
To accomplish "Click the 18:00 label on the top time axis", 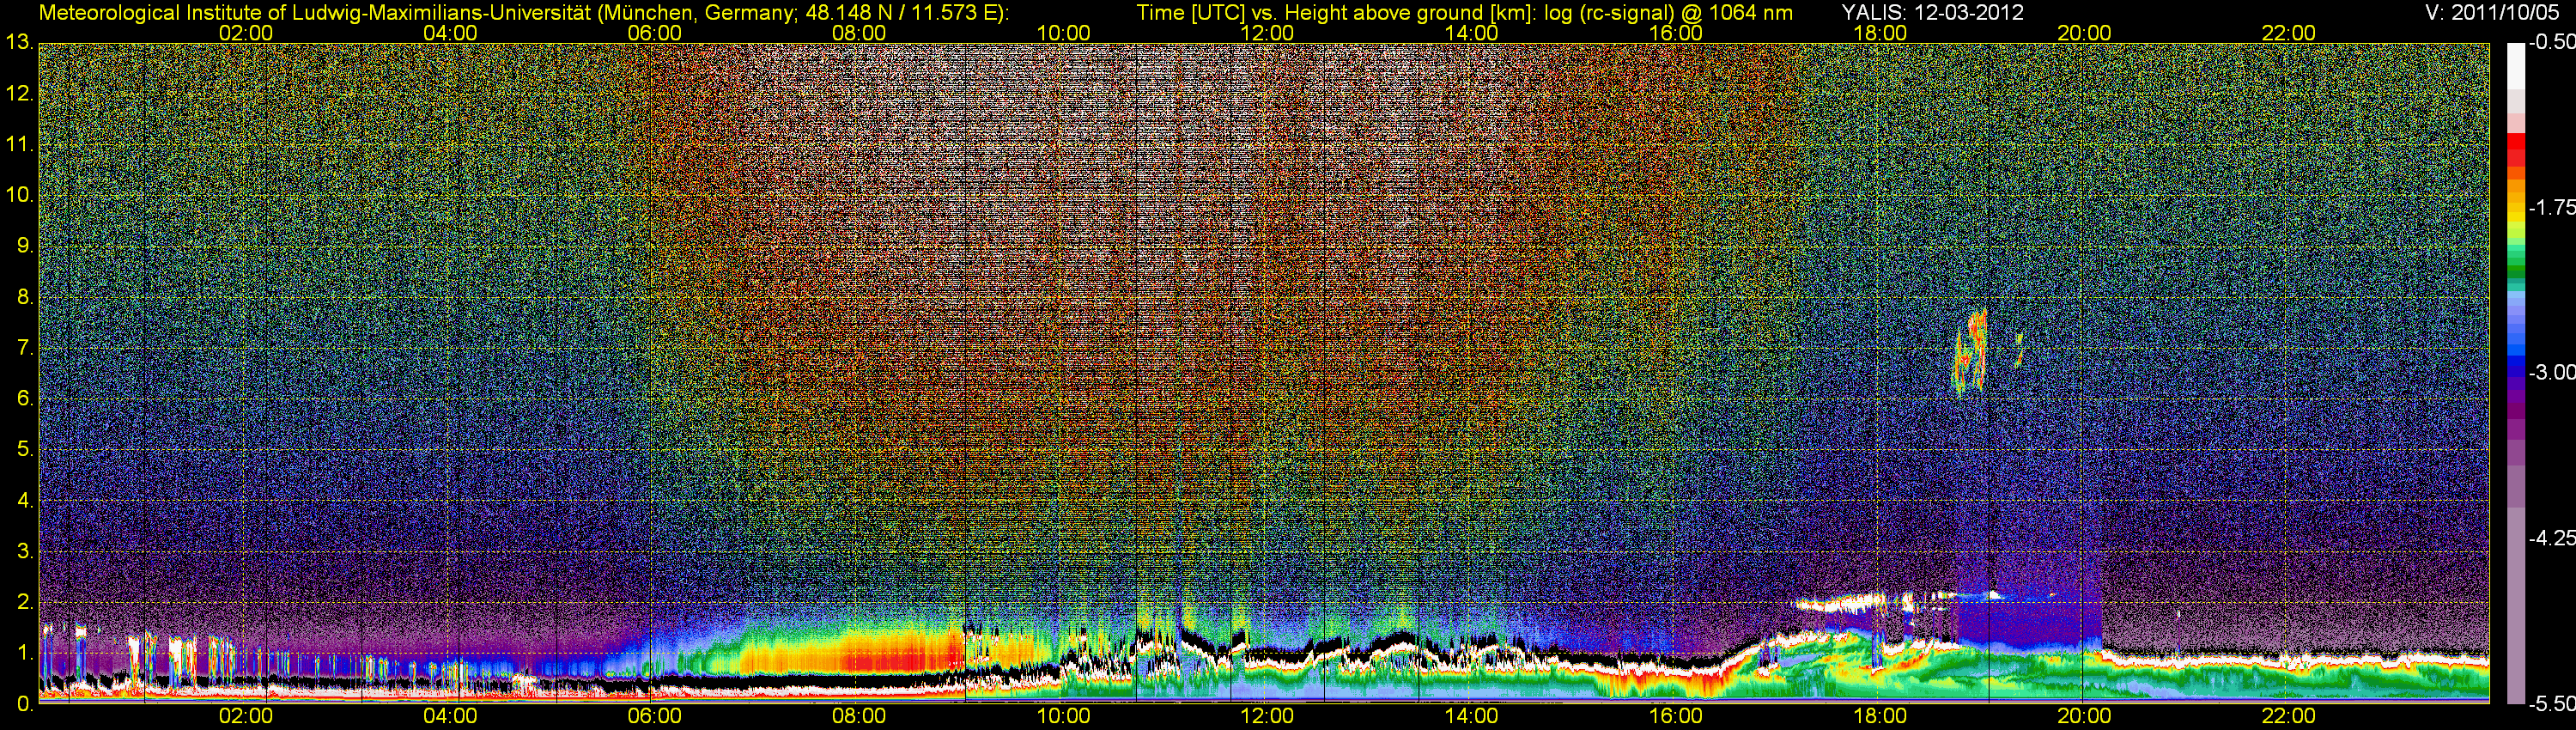I will pyautogui.click(x=1880, y=33).
